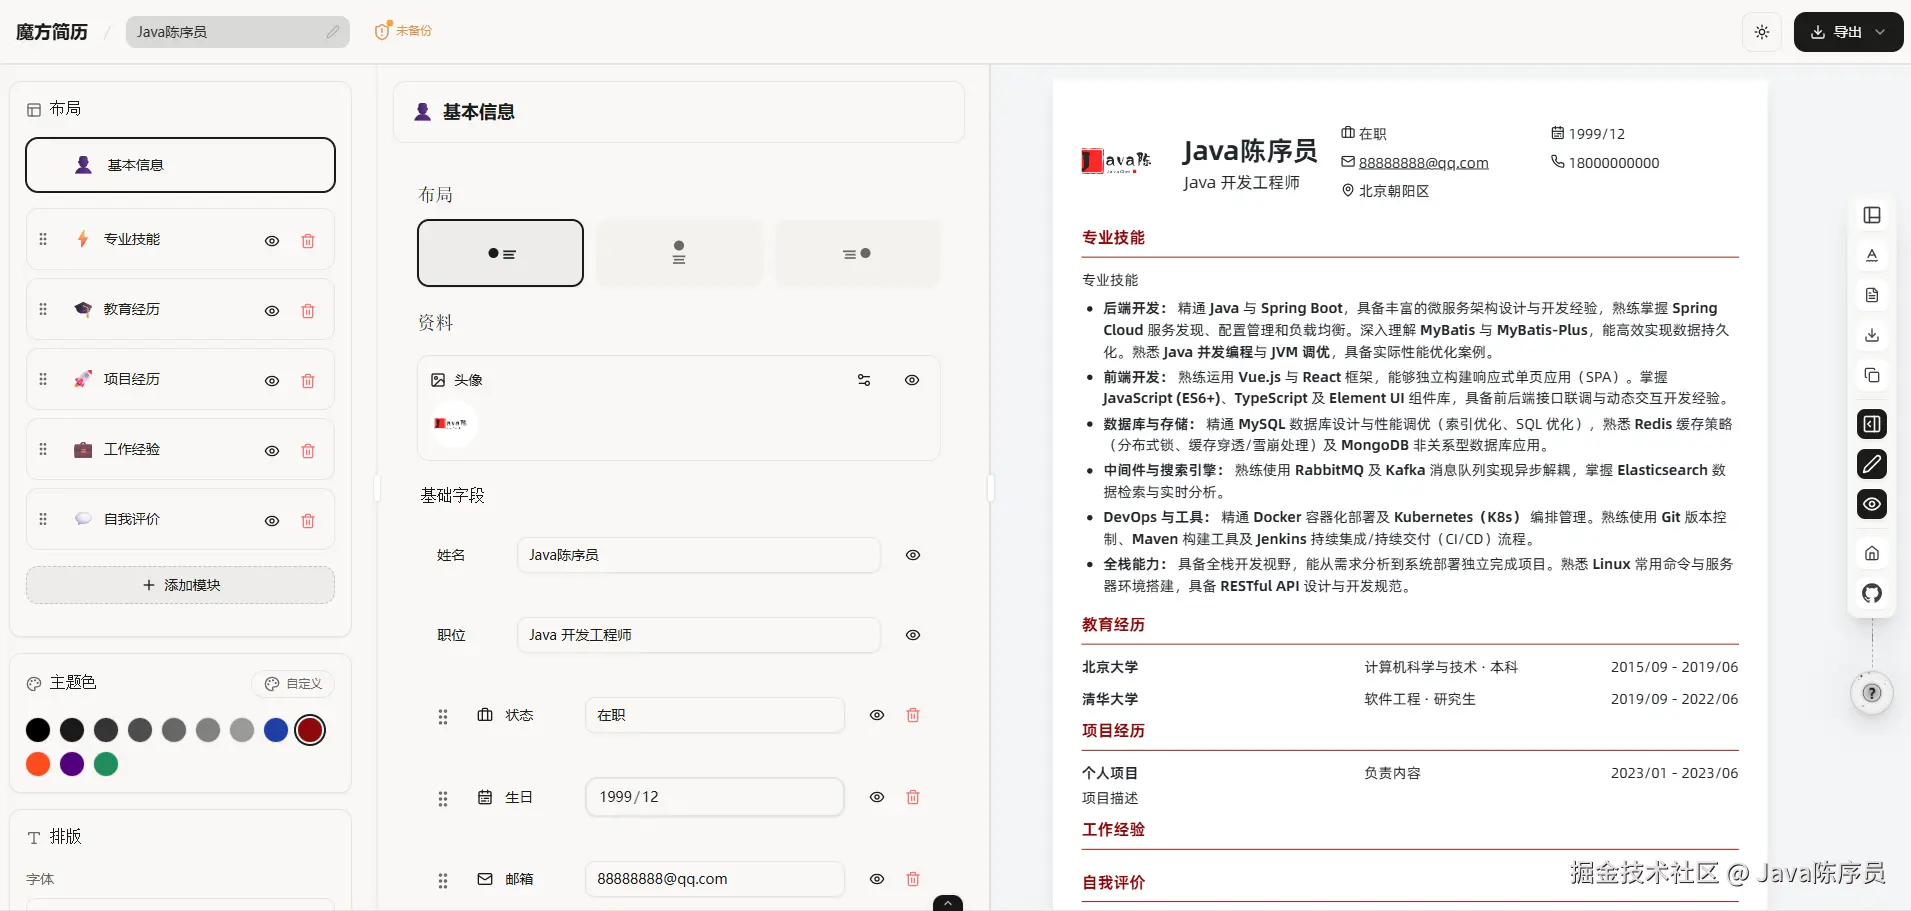Delete the 教育经历 module
Viewport: 1911px width, 911px height.
pyautogui.click(x=308, y=310)
